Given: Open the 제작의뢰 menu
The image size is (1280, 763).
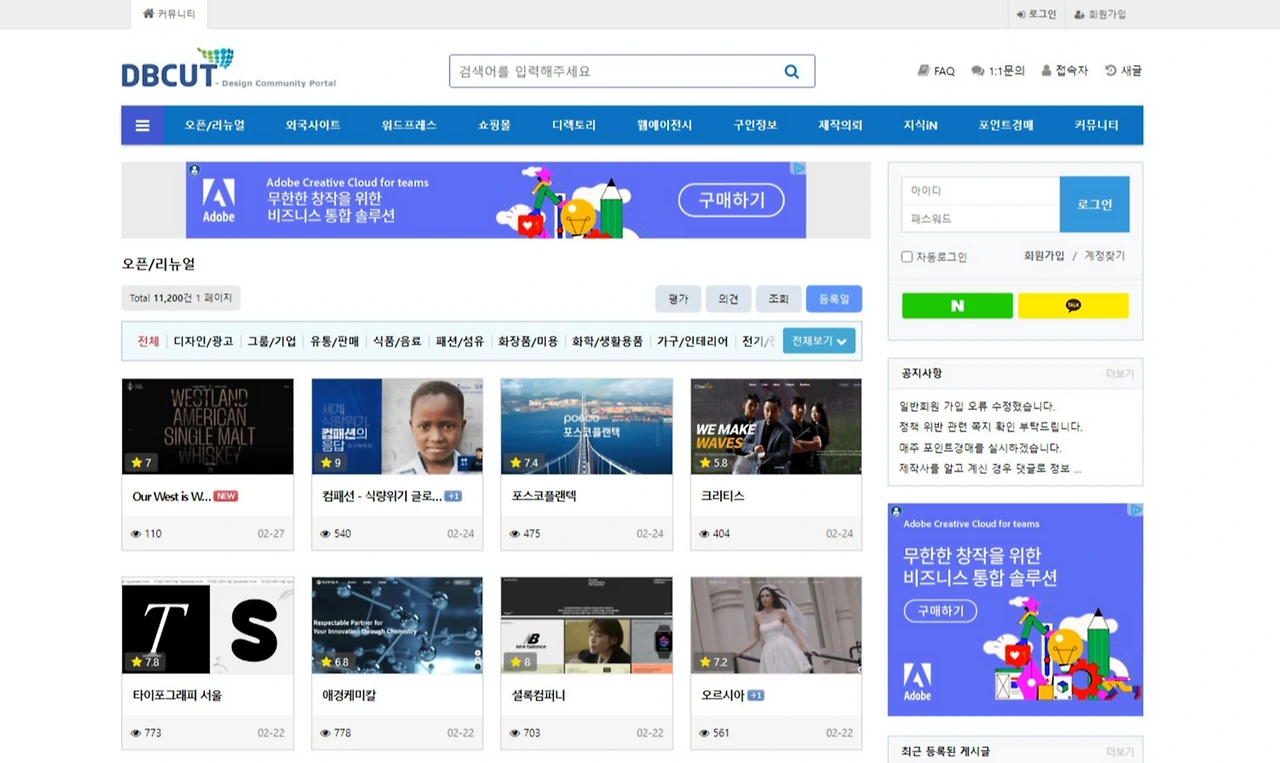Looking at the screenshot, I should pyautogui.click(x=840, y=126).
